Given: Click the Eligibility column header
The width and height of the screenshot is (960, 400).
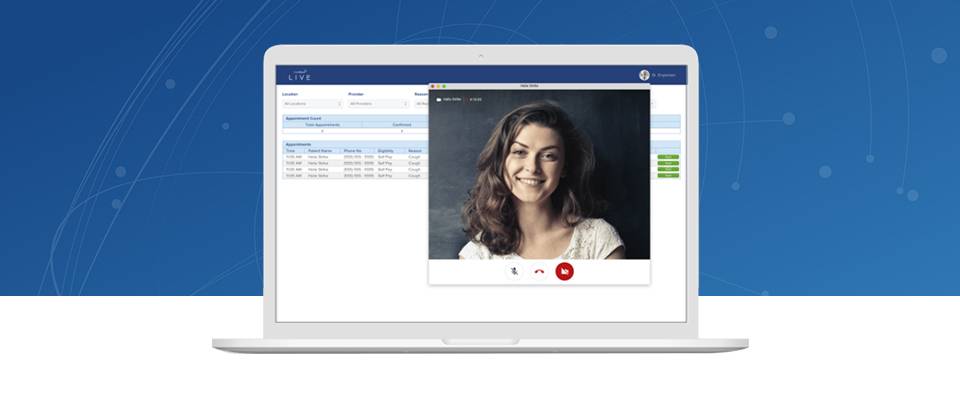Looking at the screenshot, I should pyautogui.click(x=386, y=151).
